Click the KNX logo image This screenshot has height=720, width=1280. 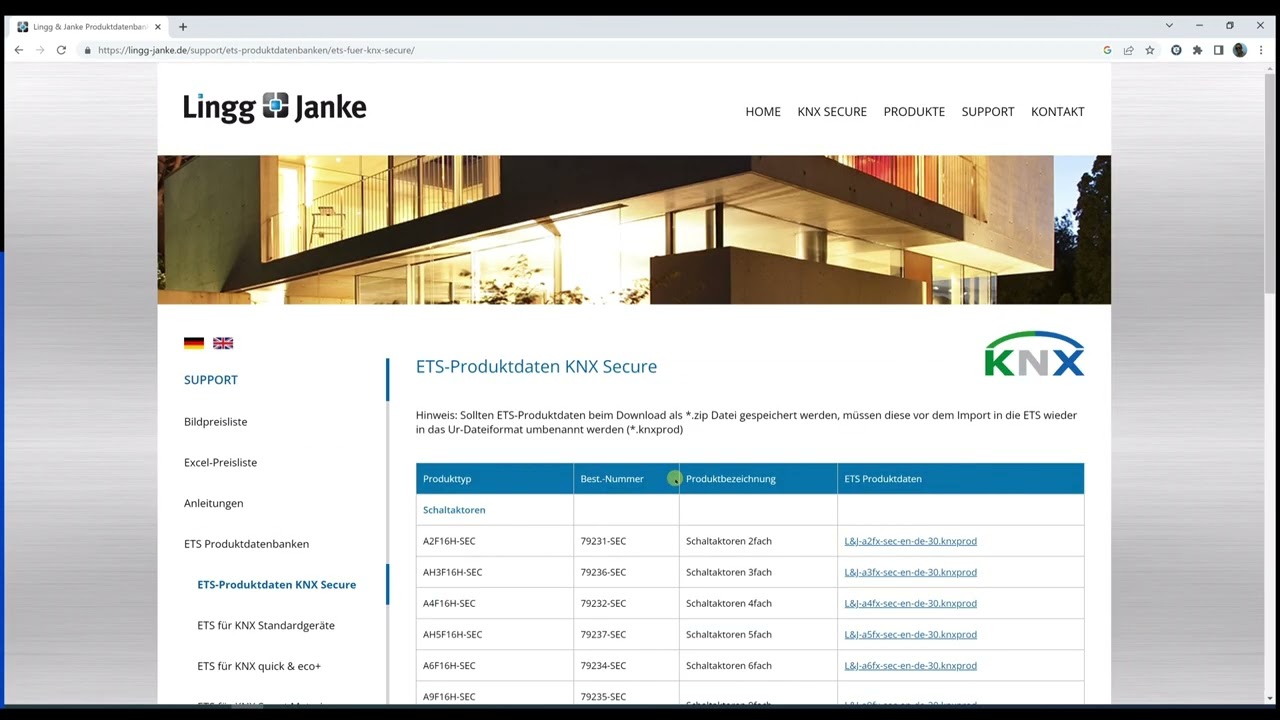click(x=1034, y=354)
